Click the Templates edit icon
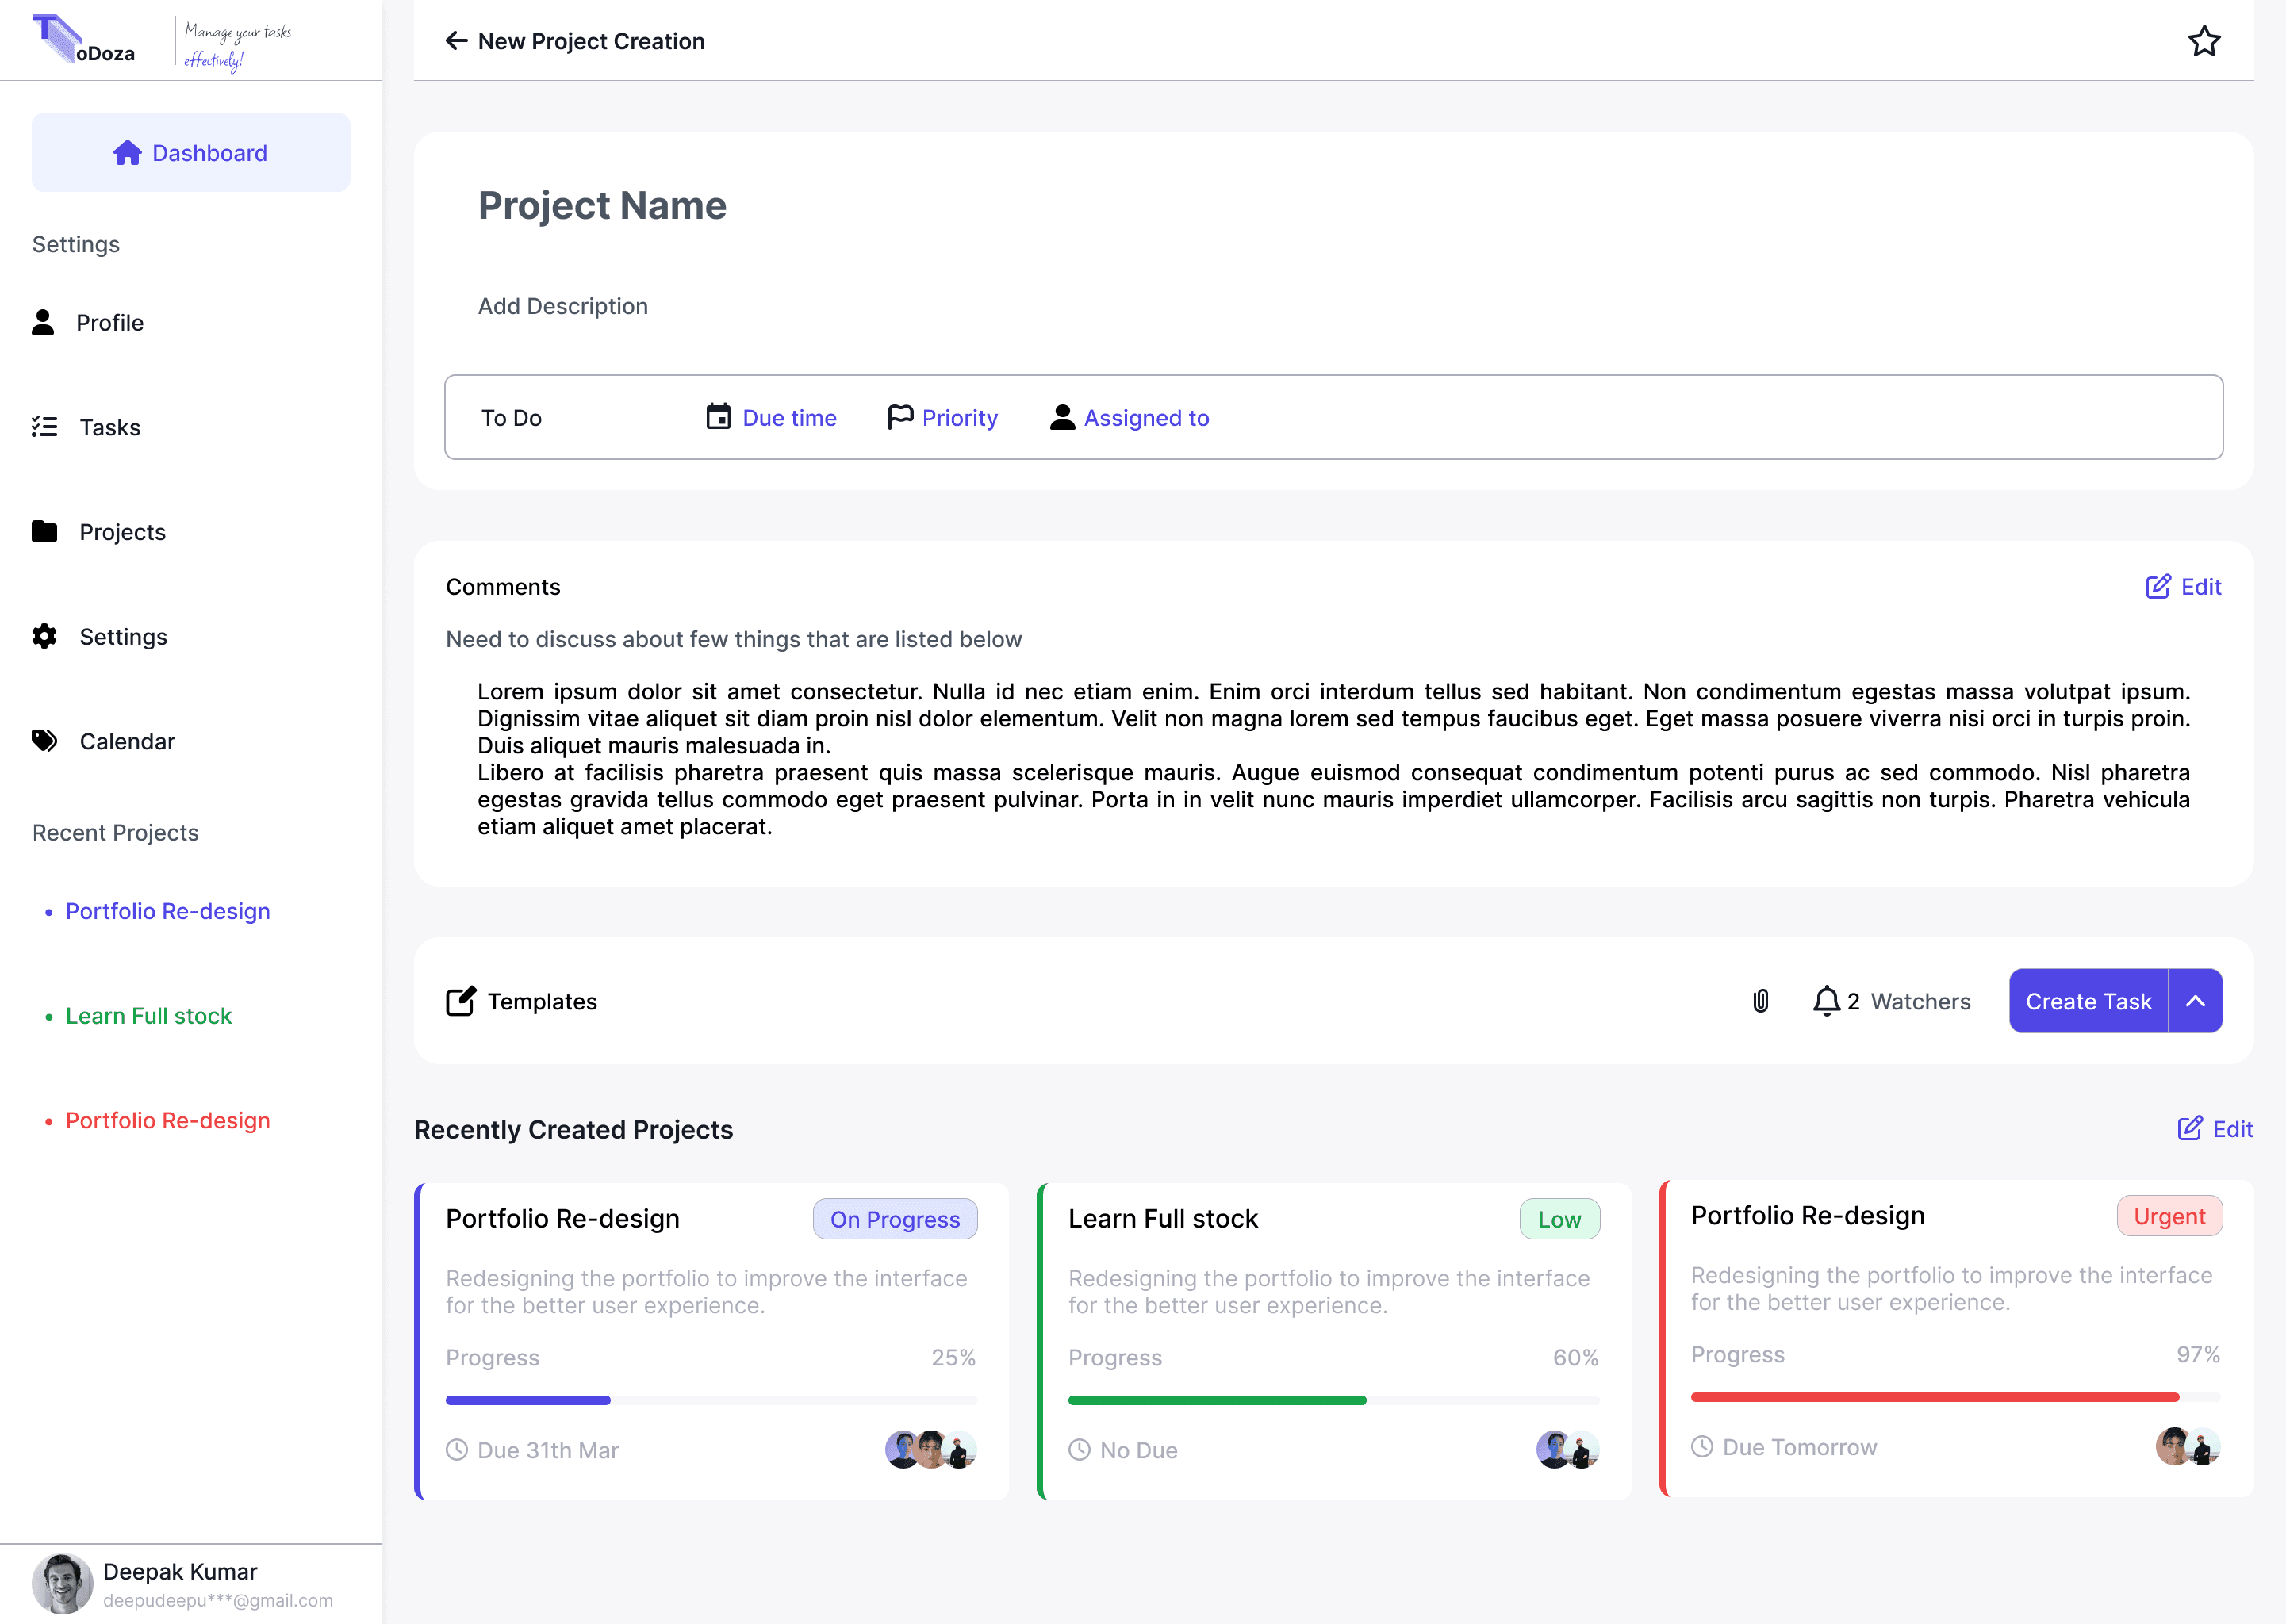This screenshot has height=1624, width=2286. click(461, 1000)
